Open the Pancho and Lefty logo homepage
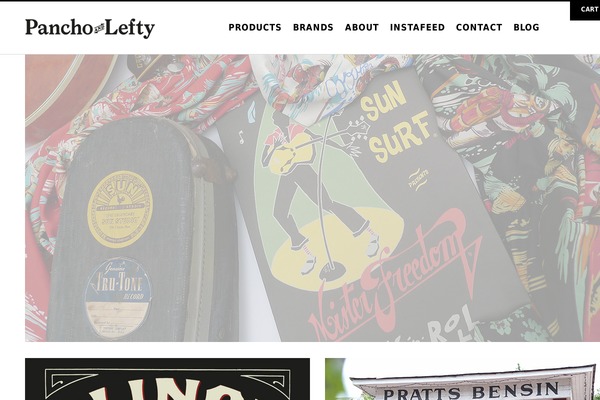This screenshot has width=600, height=400. 90,28
